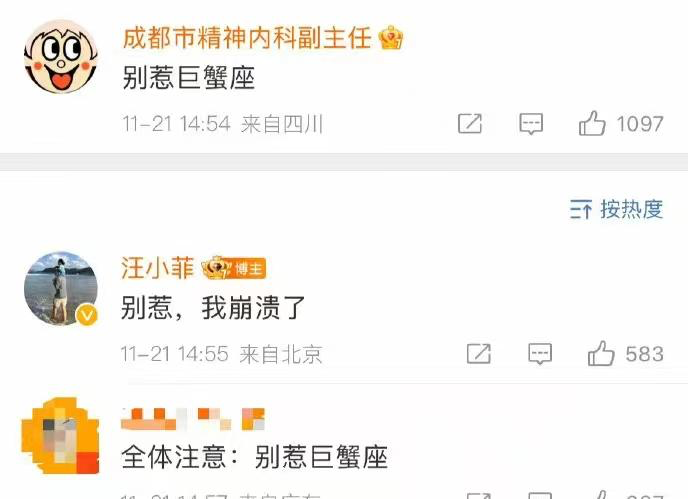Click the crown badge beside 成都市精神内科副主任
Screen dimensions: 688x499
tap(391, 37)
